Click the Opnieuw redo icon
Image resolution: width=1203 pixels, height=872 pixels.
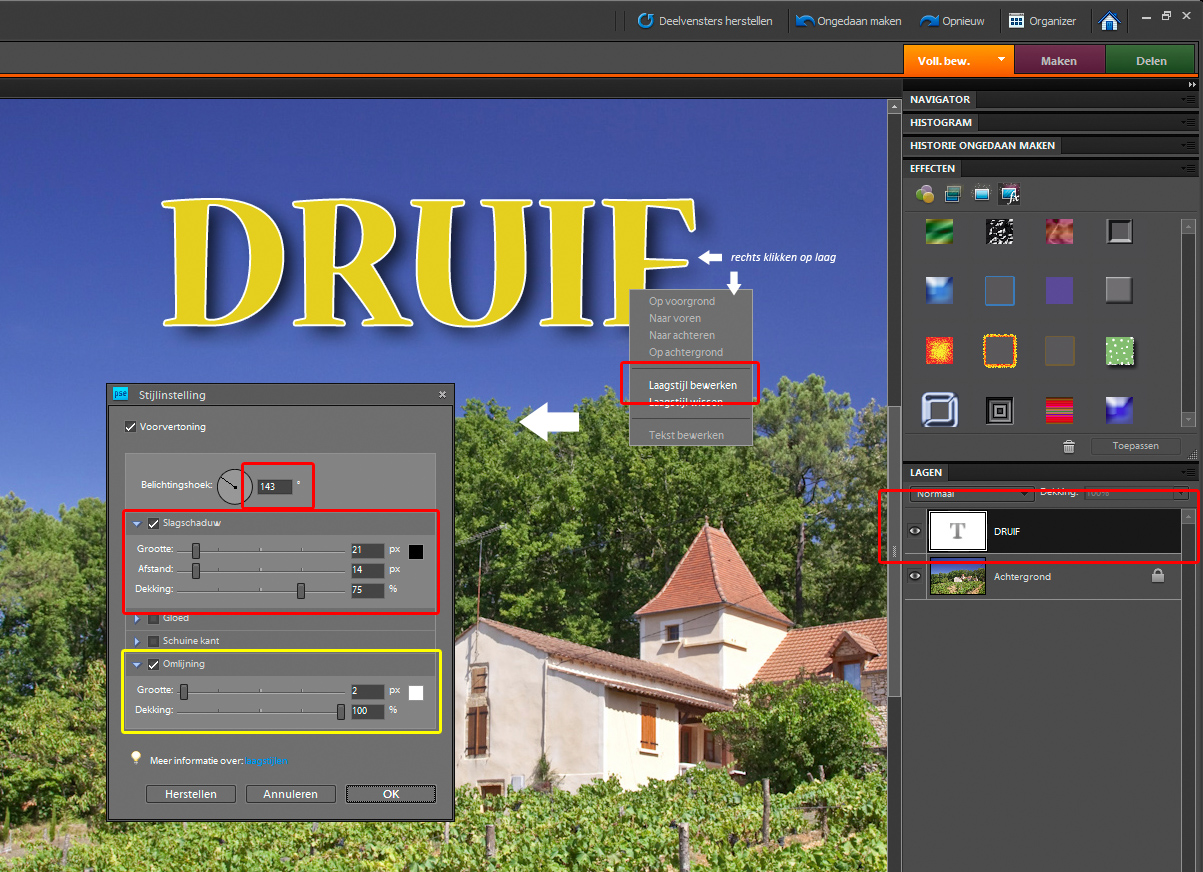(929, 21)
